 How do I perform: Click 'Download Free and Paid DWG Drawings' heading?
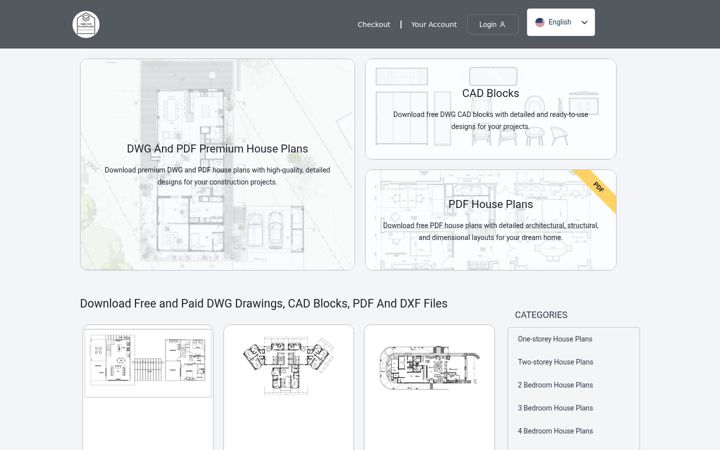[x=264, y=304]
